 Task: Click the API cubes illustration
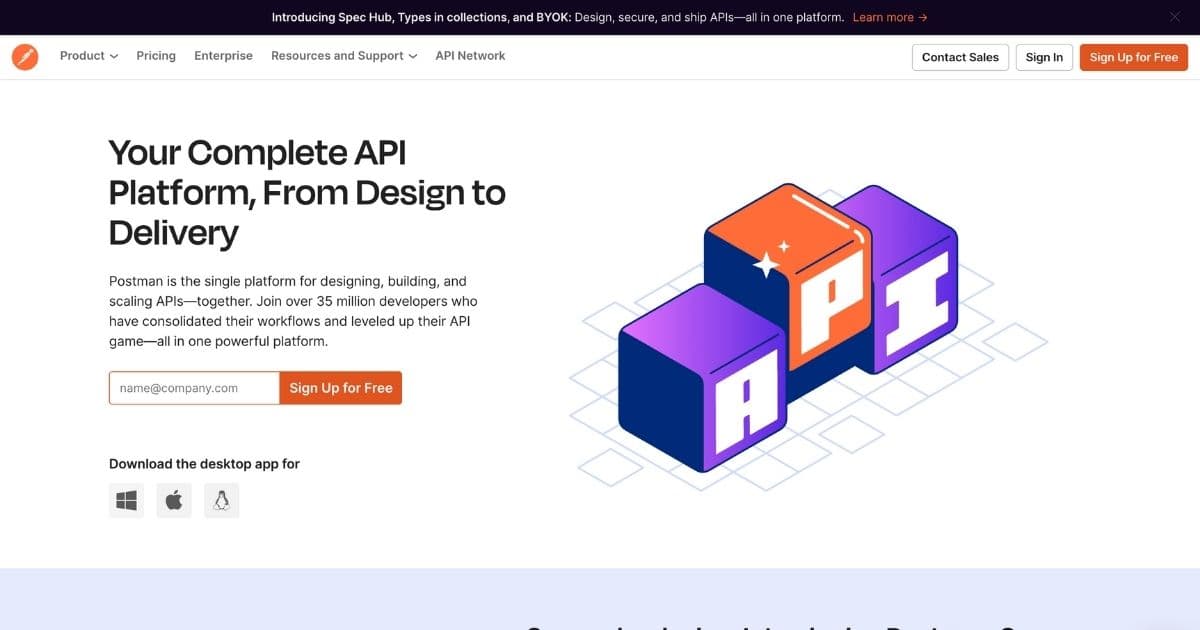[808, 335]
